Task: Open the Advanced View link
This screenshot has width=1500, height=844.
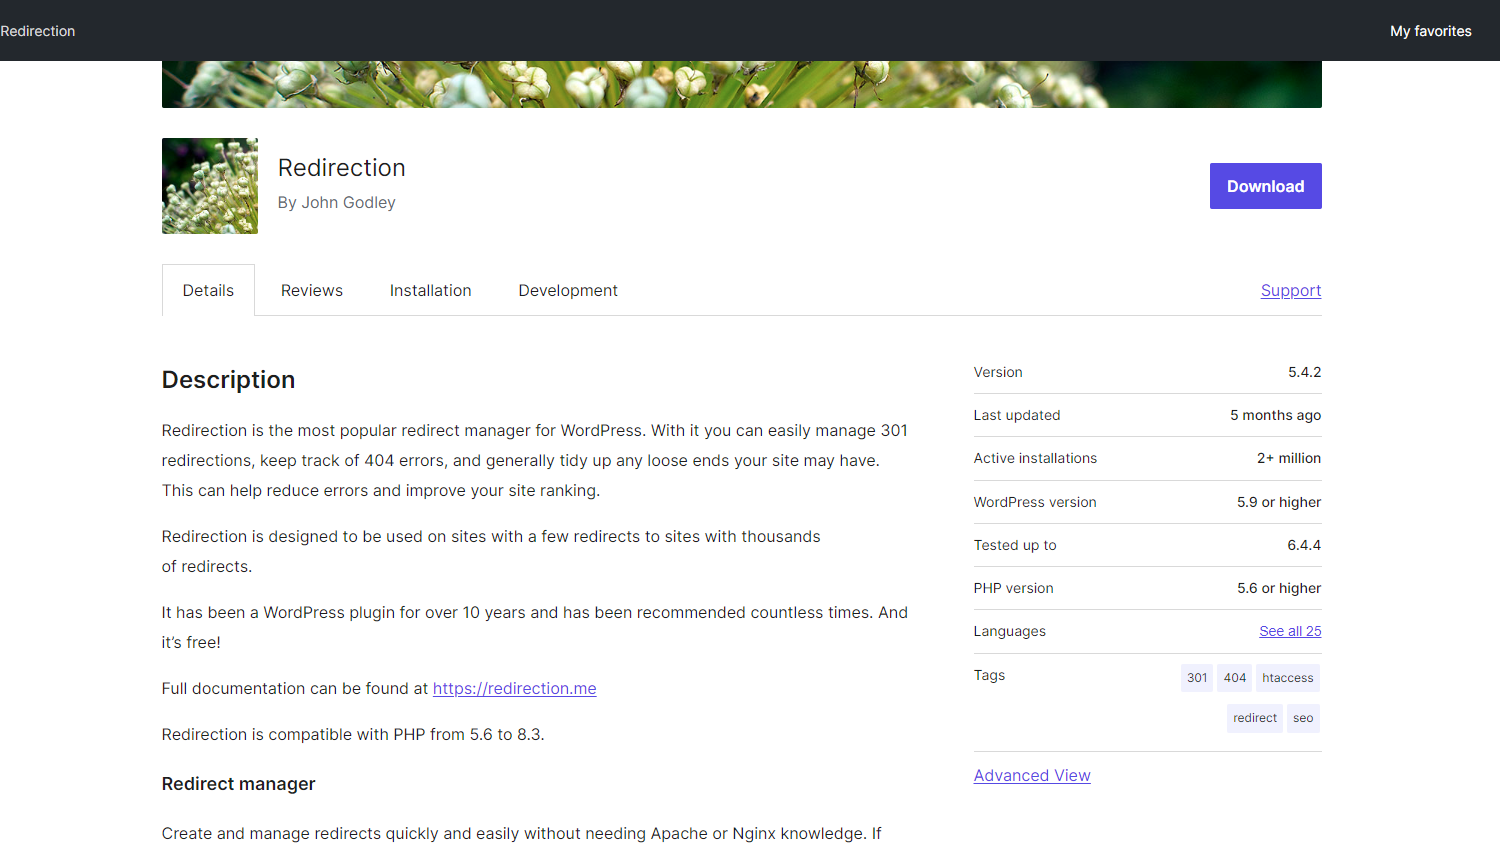Action: [1032, 776]
